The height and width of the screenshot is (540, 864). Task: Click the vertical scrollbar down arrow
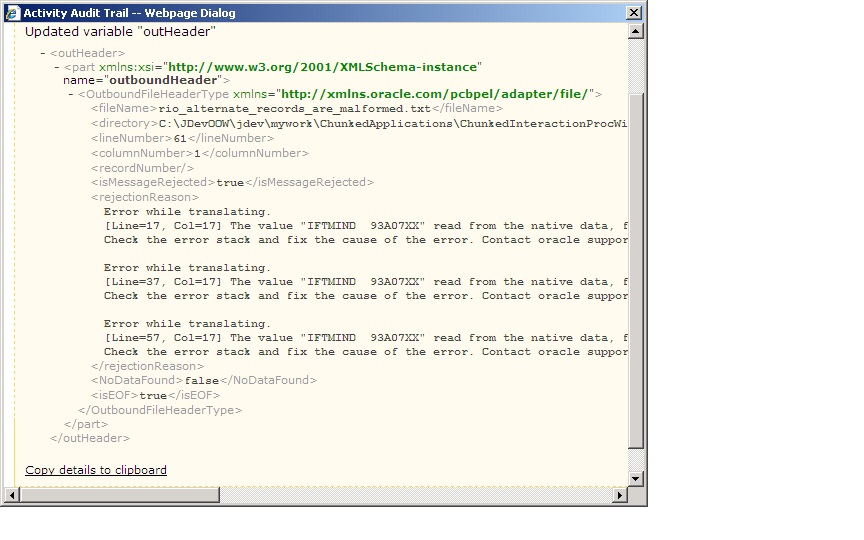pyautogui.click(x=635, y=478)
